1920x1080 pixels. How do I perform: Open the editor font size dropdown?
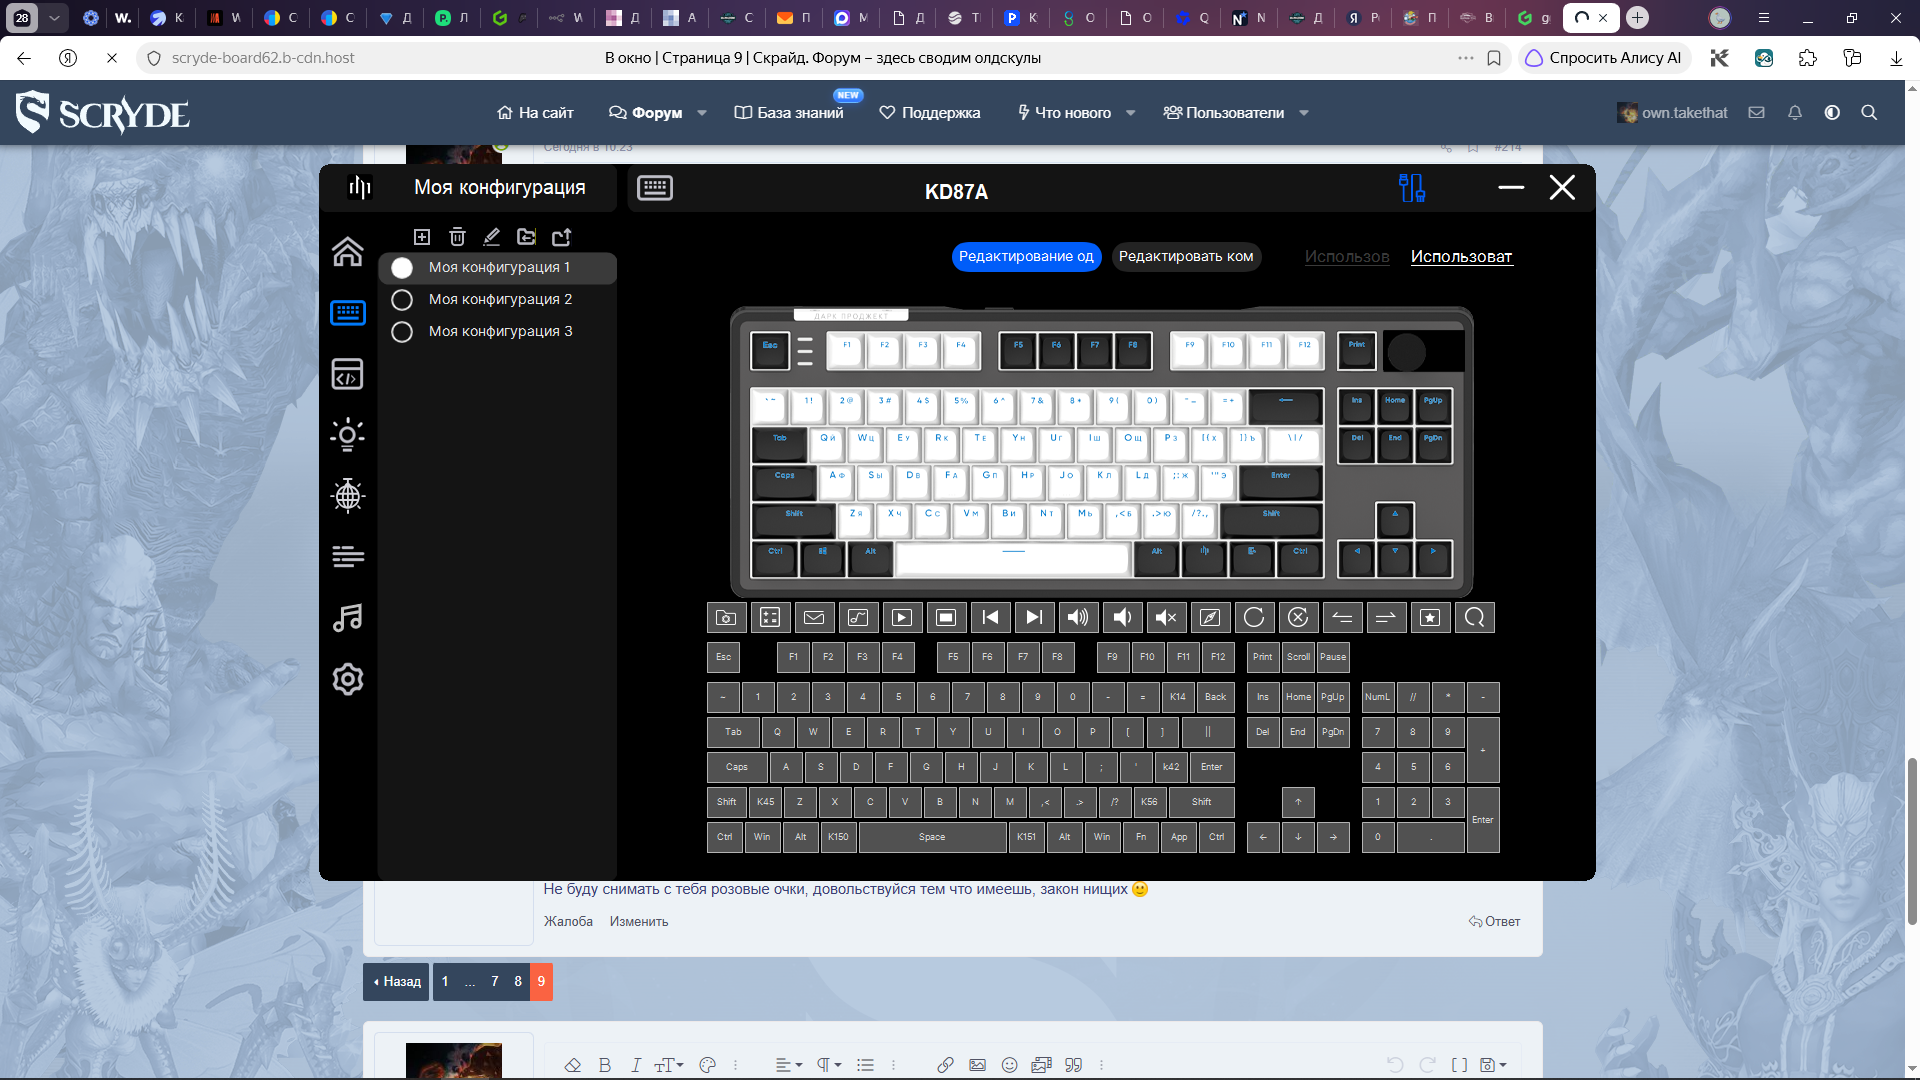[x=669, y=1065]
